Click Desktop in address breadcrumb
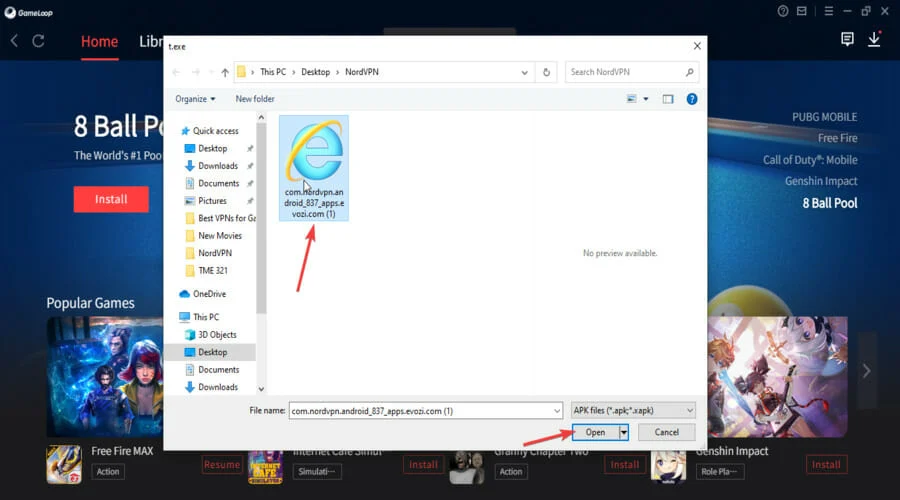The height and width of the screenshot is (500, 900). click(x=316, y=72)
